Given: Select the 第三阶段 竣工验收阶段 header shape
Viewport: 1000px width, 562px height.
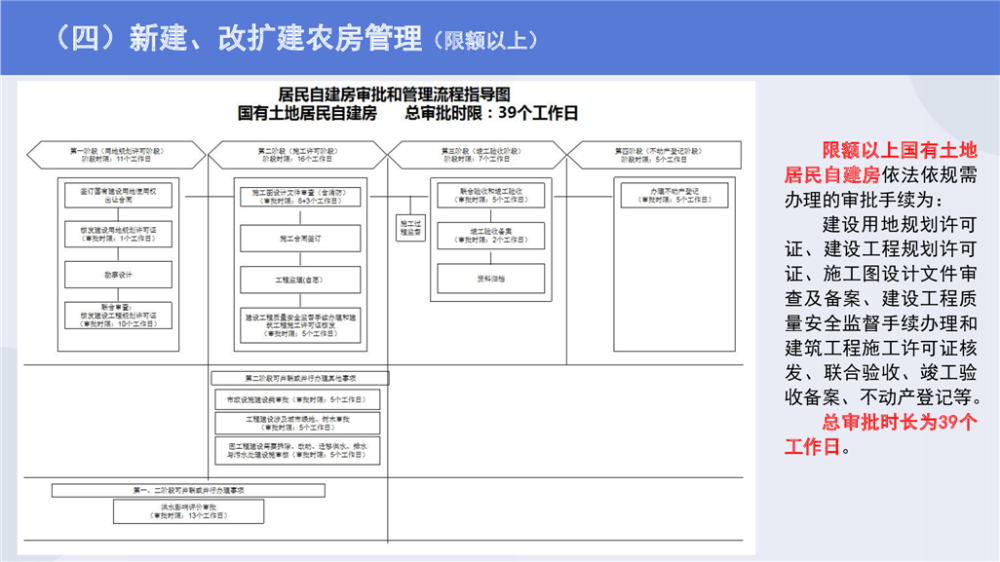Looking at the screenshot, I should (x=476, y=154).
